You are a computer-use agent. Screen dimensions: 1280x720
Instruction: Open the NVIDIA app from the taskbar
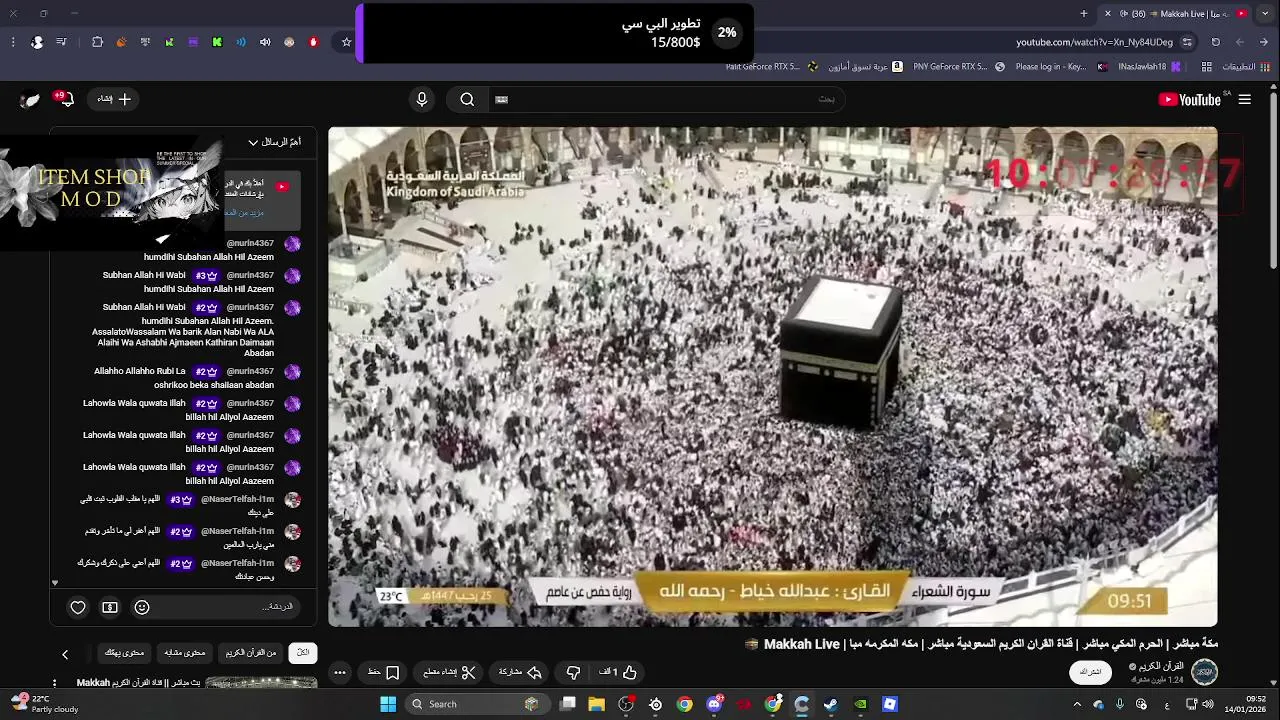coord(860,704)
